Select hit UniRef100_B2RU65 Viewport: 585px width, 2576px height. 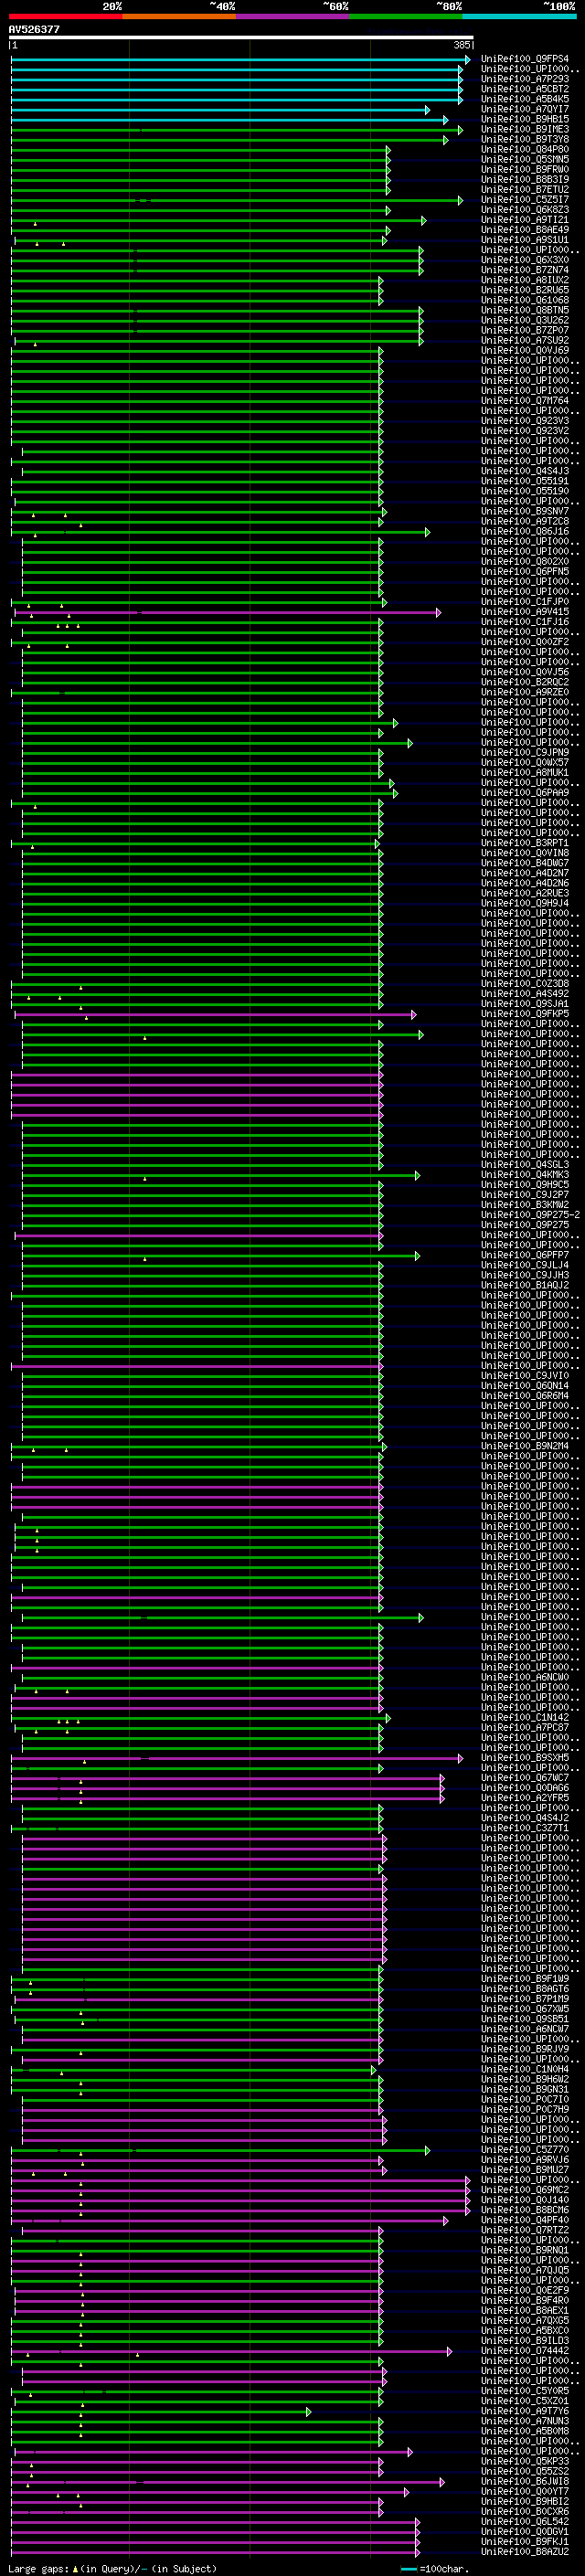pos(525,290)
